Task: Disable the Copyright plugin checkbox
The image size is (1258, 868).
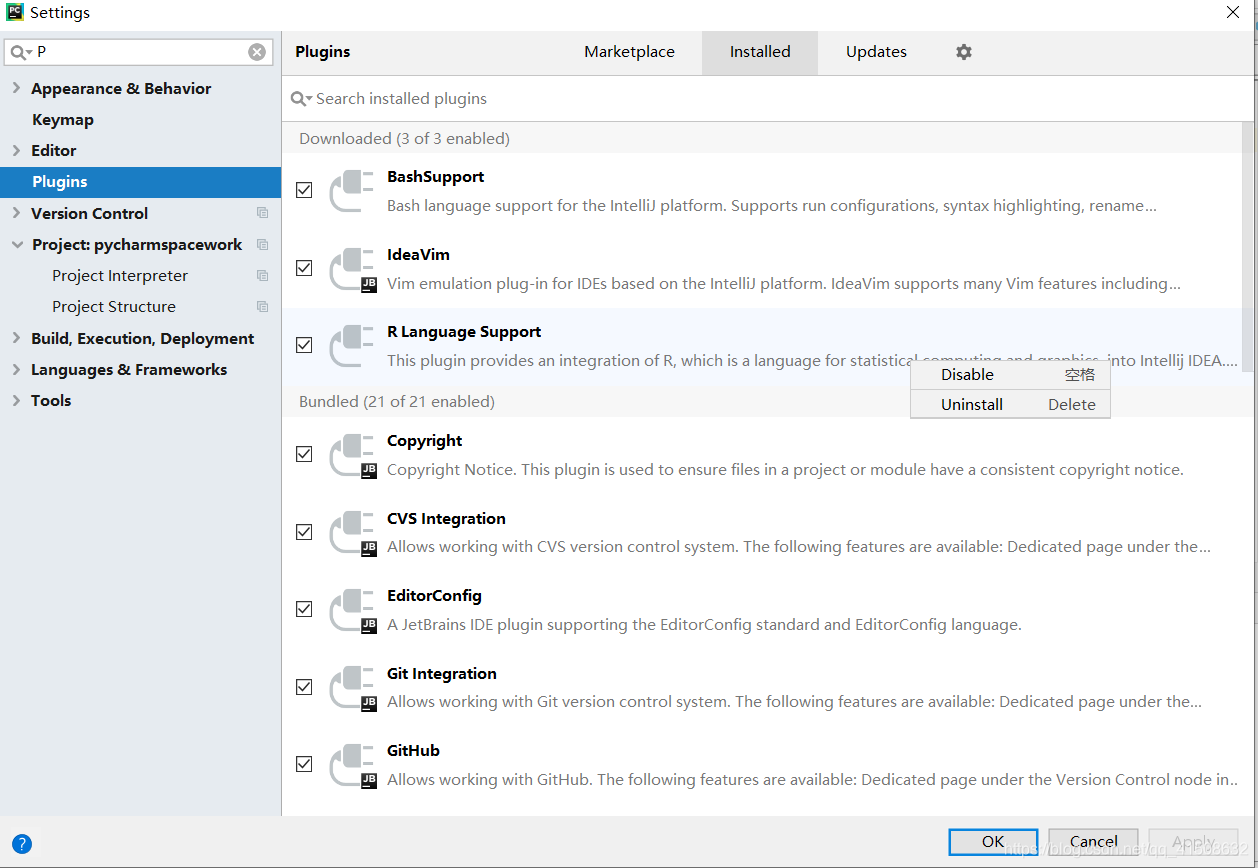Action: pyautogui.click(x=304, y=454)
